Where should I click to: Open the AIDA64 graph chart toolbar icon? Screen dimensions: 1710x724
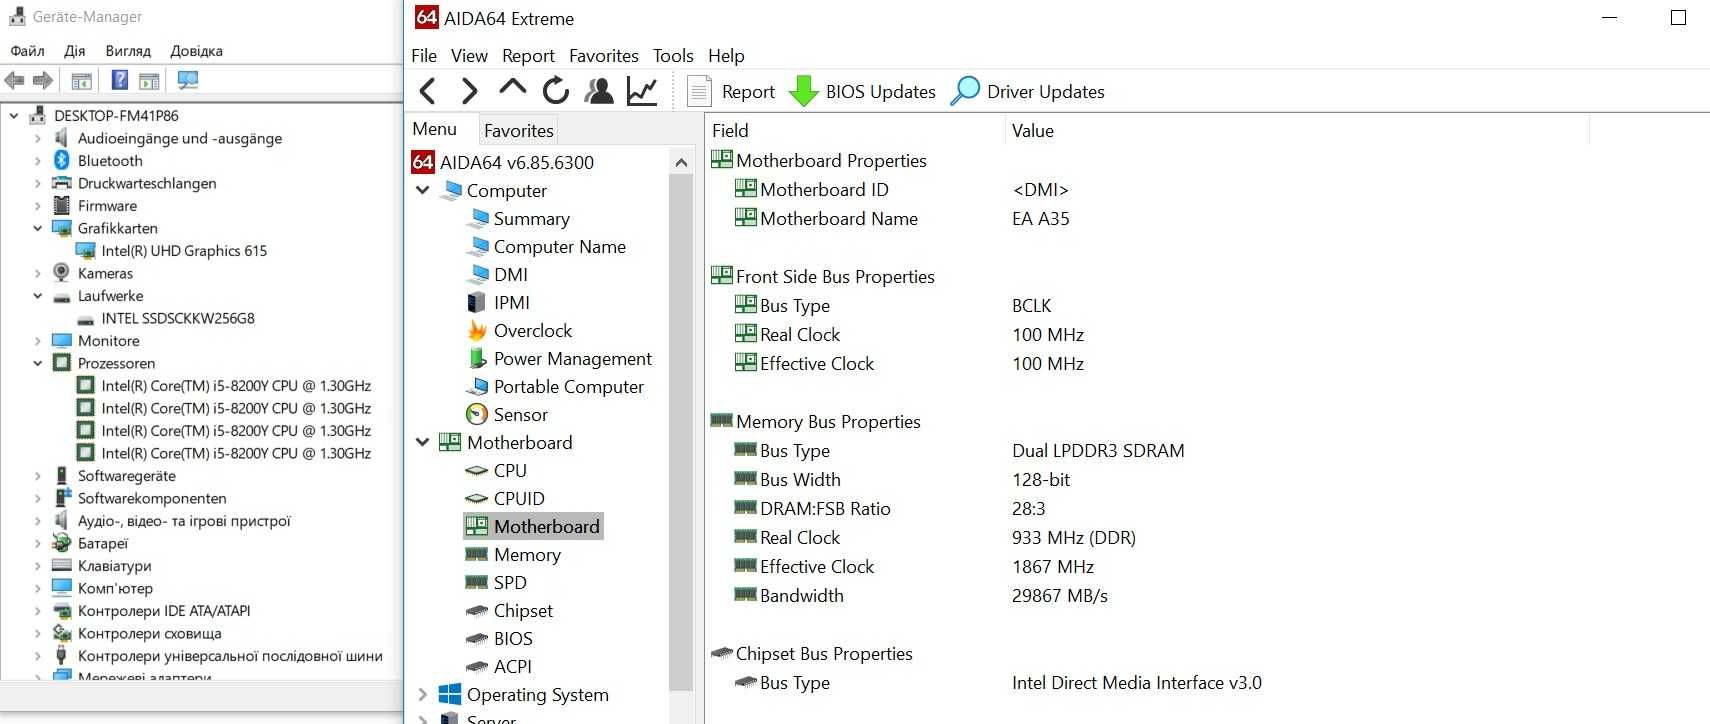tap(642, 91)
